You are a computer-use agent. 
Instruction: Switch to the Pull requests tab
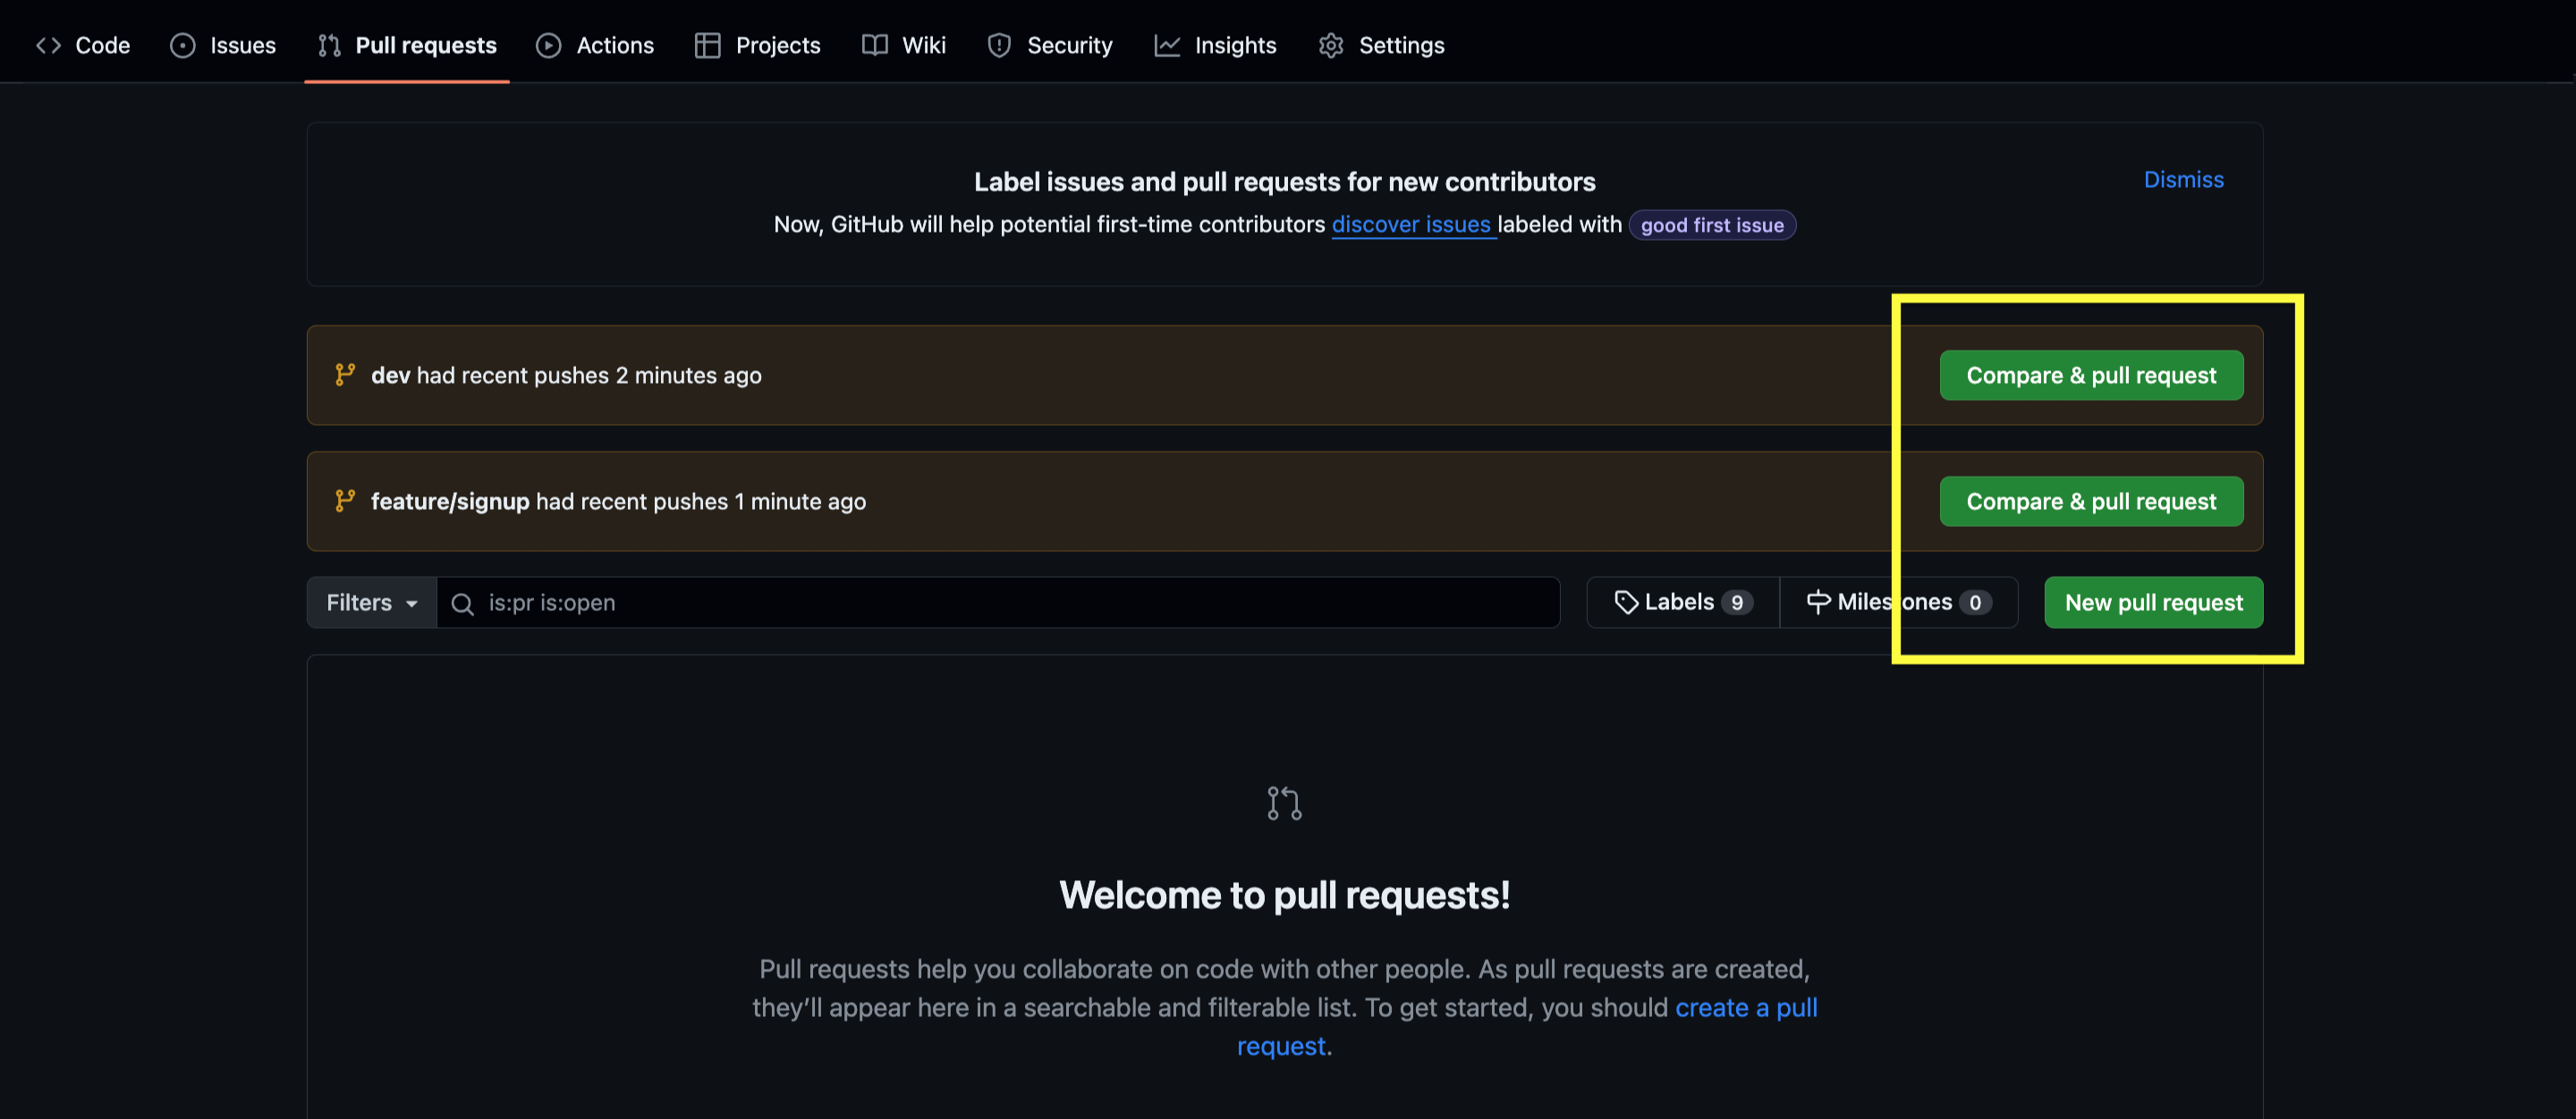[x=407, y=45]
